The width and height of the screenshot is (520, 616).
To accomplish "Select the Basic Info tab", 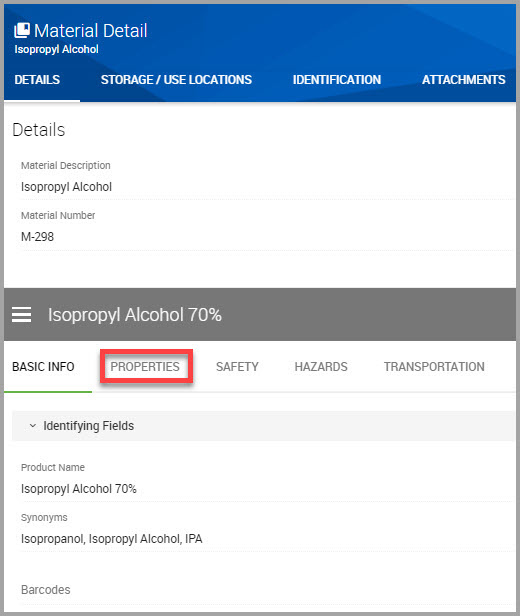I will coord(43,367).
